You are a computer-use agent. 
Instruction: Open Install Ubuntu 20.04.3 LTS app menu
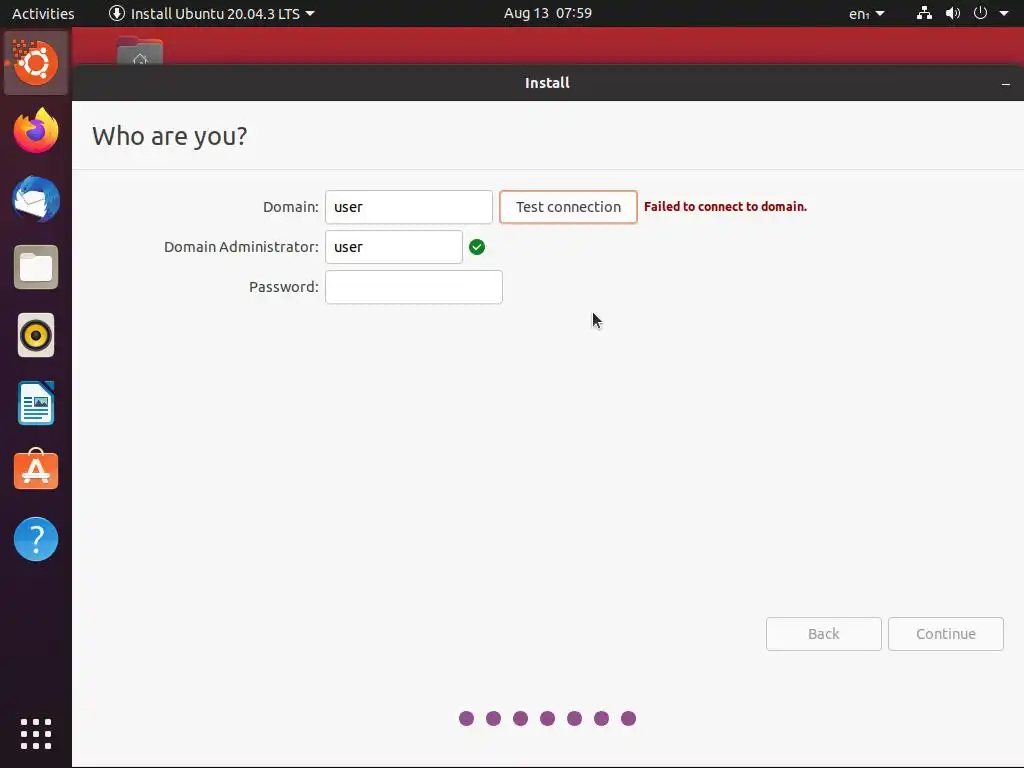point(212,13)
